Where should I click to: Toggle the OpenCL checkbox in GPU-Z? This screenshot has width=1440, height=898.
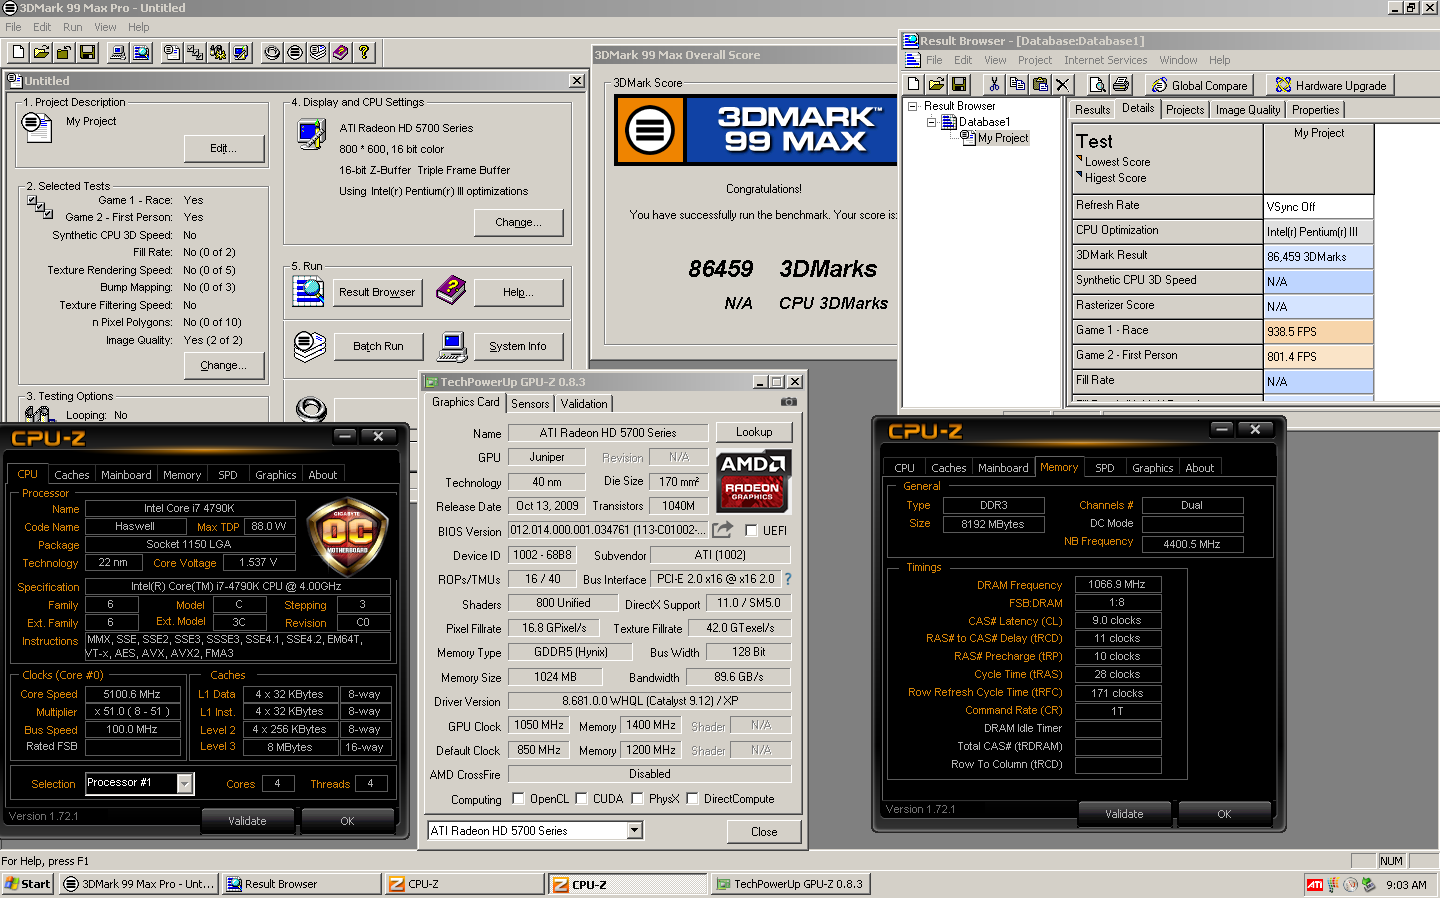518,799
